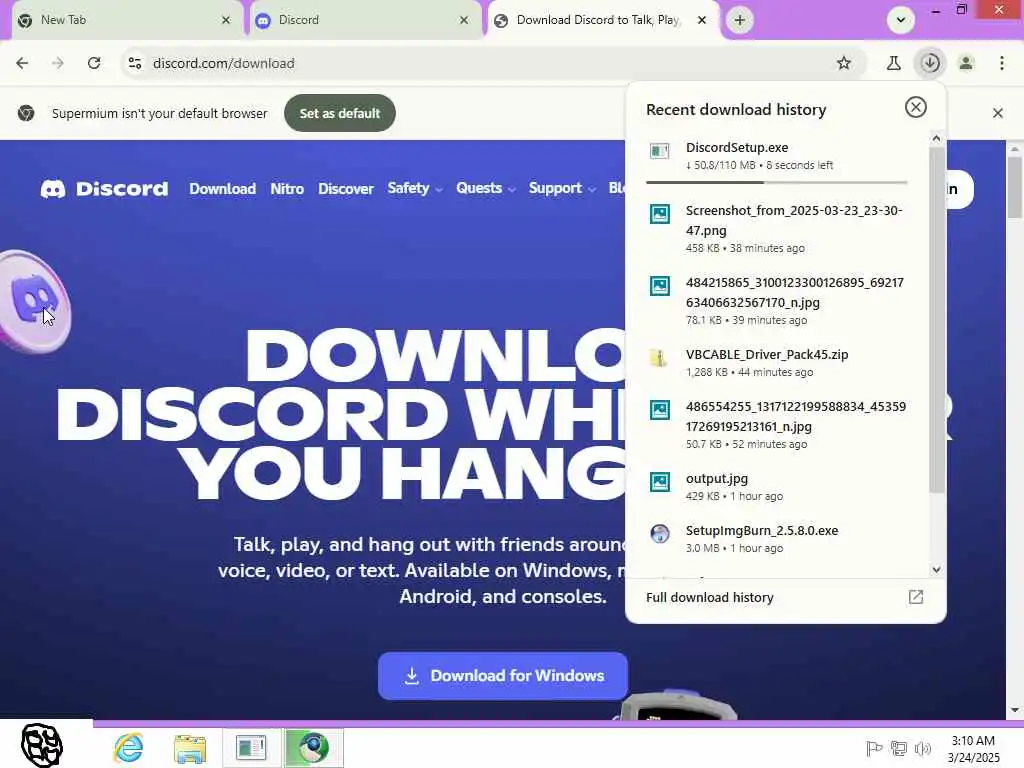Click the Screenshot_from_2025-03-23 png image icon
The height and width of the screenshot is (768, 1024).
[x=660, y=214]
